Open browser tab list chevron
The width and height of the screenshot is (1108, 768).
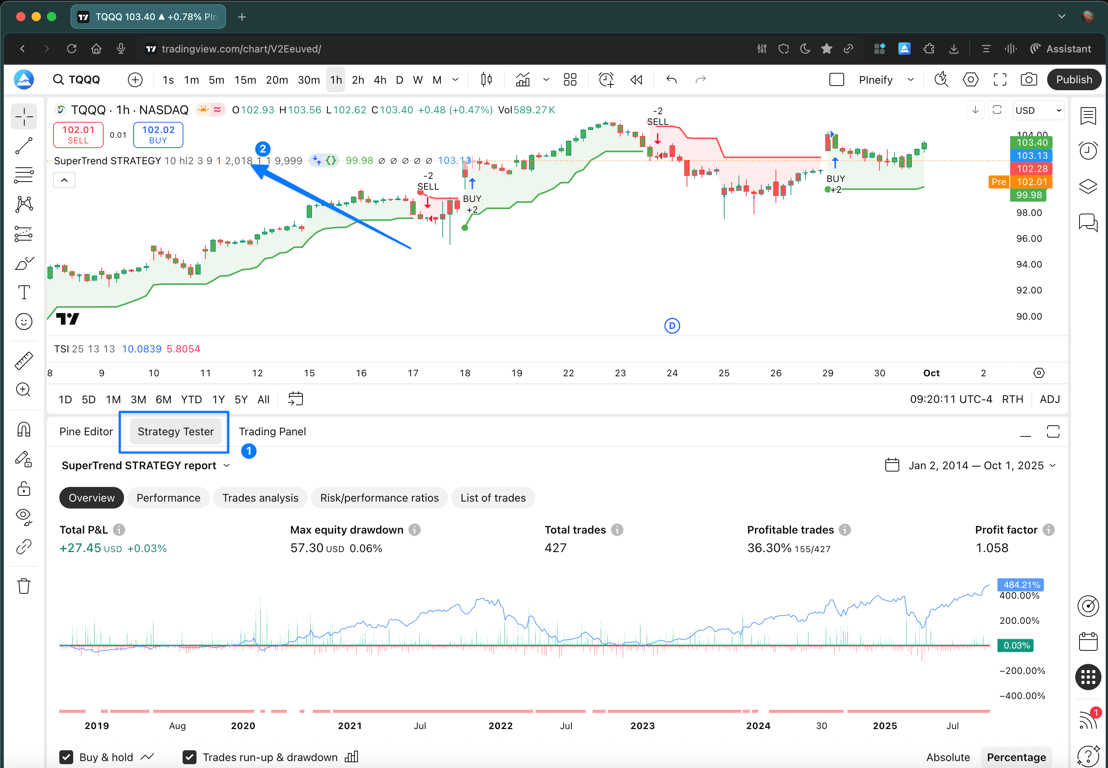click(1061, 16)
